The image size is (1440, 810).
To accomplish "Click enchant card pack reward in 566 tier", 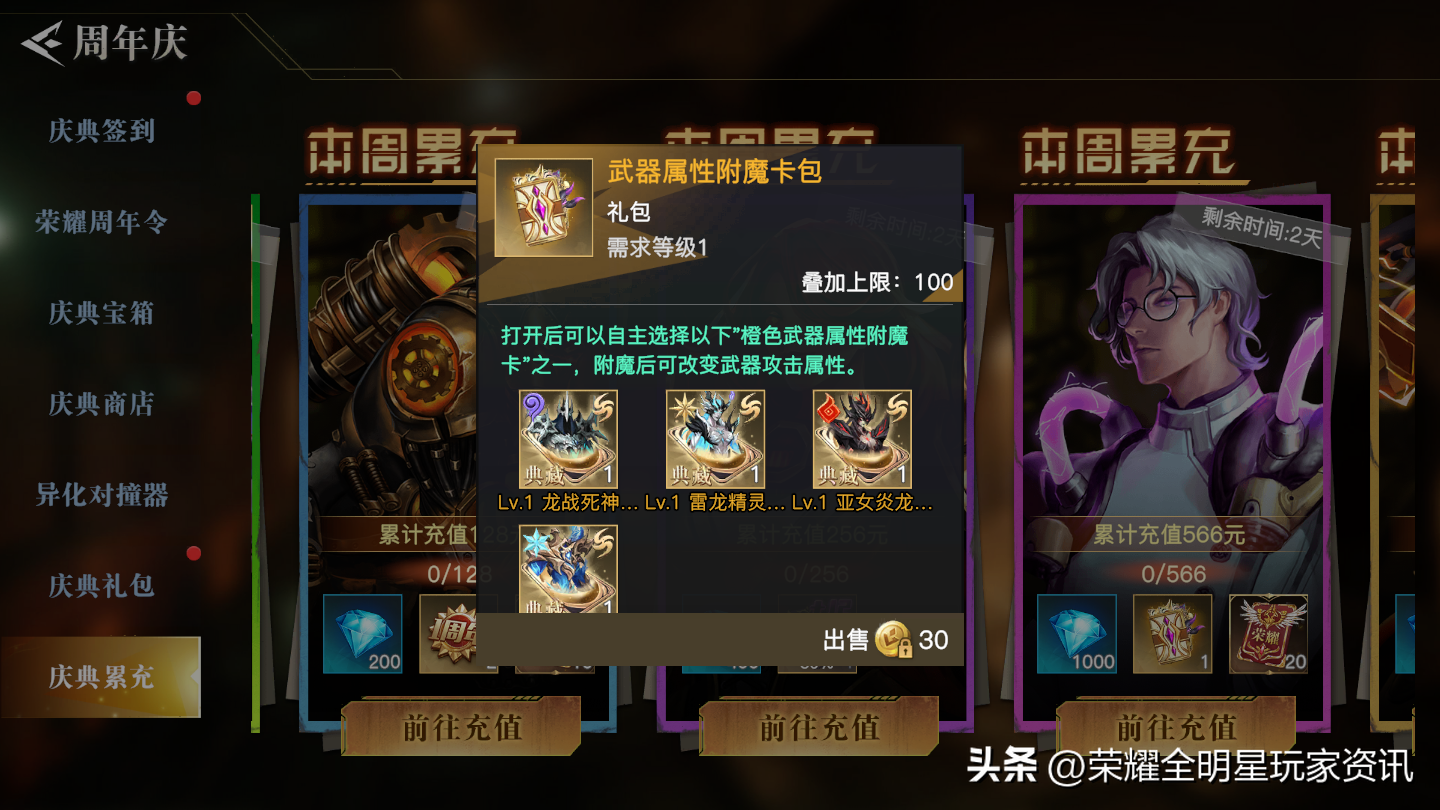I will click(x=1172, y=634).
